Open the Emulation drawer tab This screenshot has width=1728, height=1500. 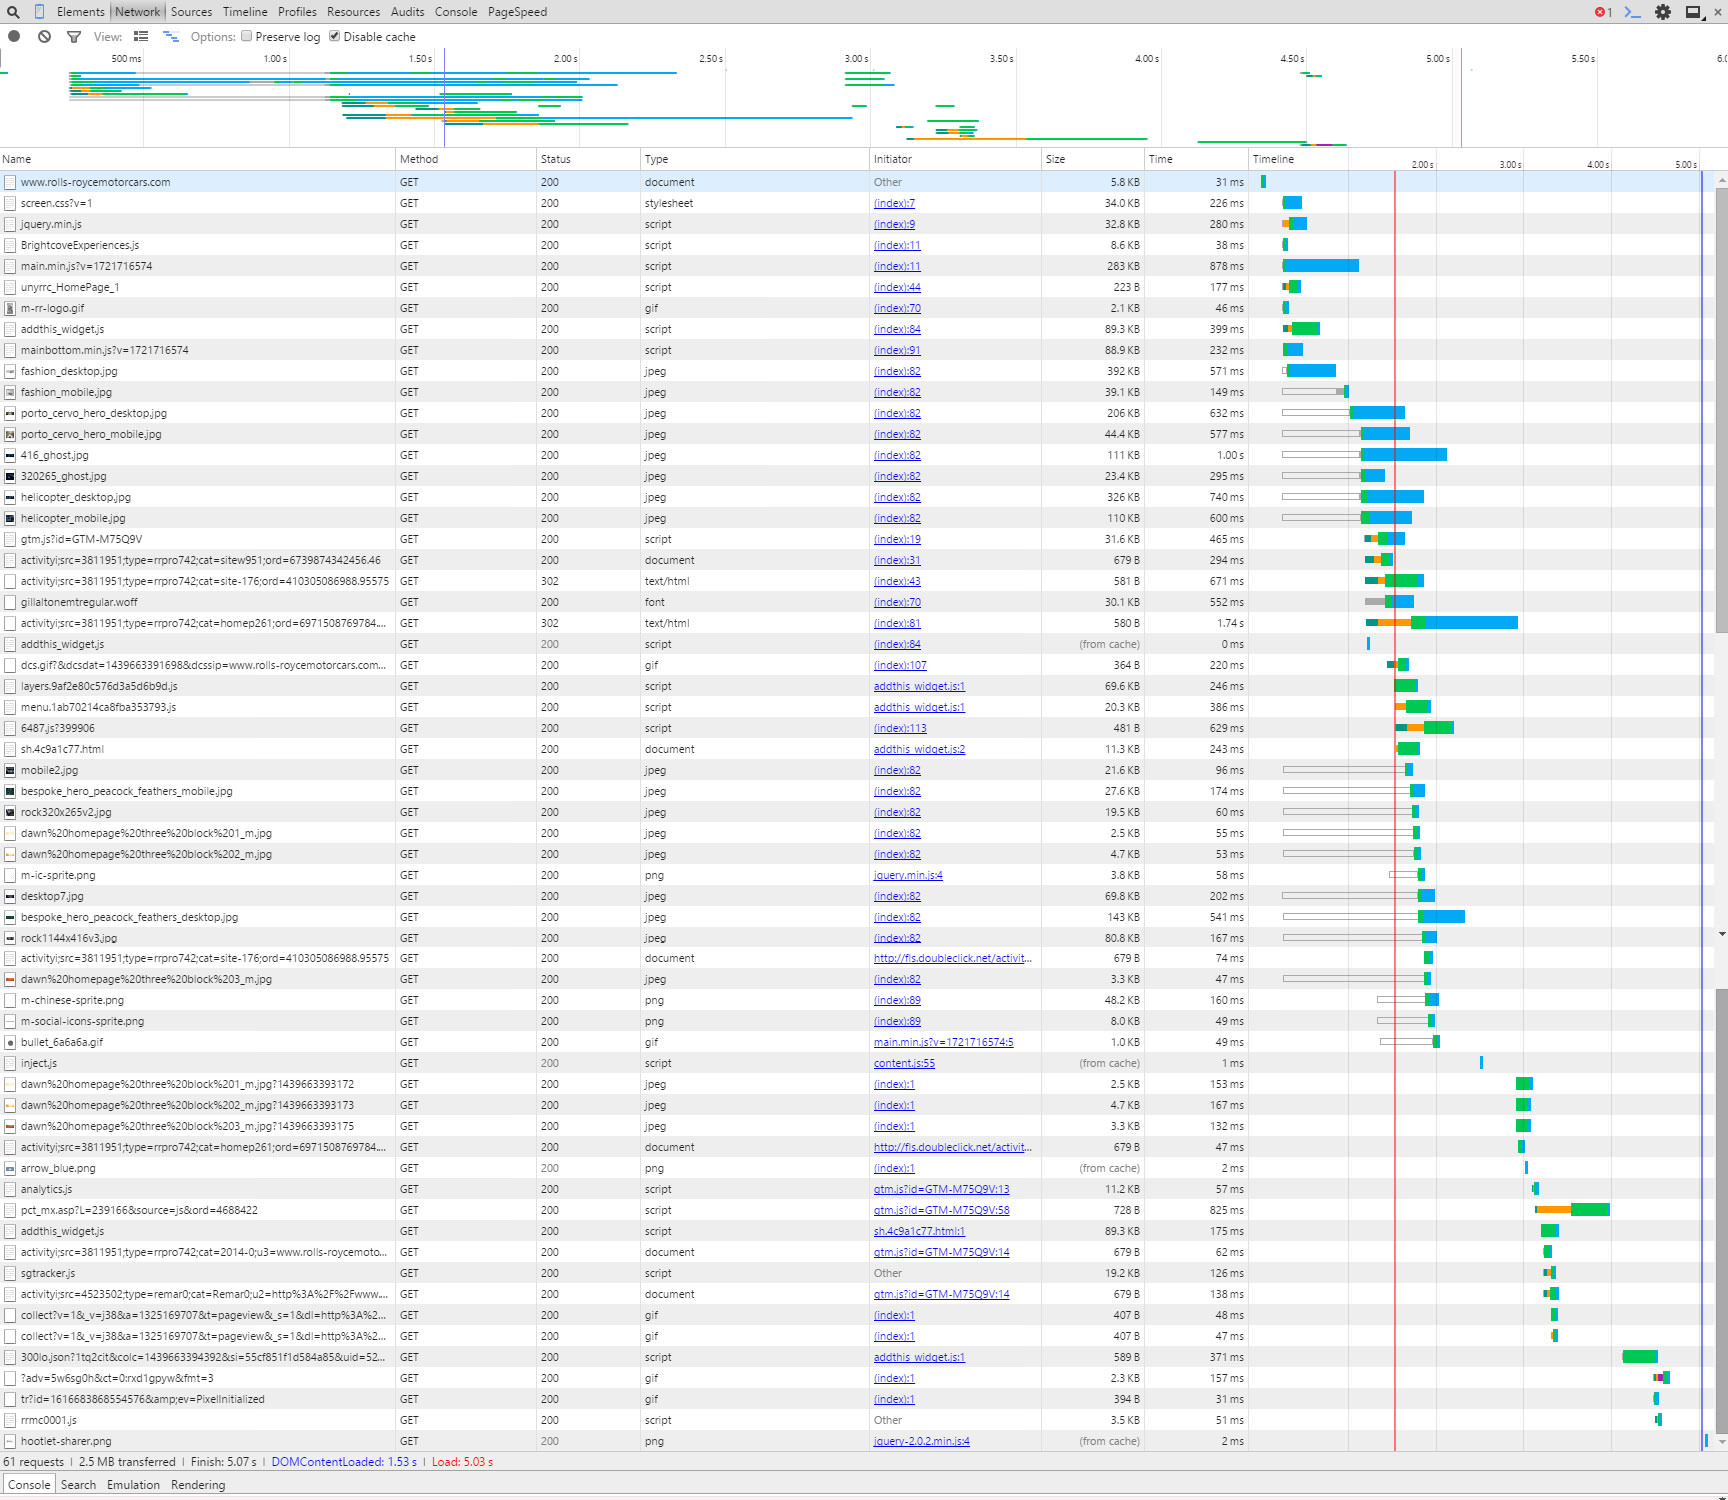click(x=133, y=1485)
